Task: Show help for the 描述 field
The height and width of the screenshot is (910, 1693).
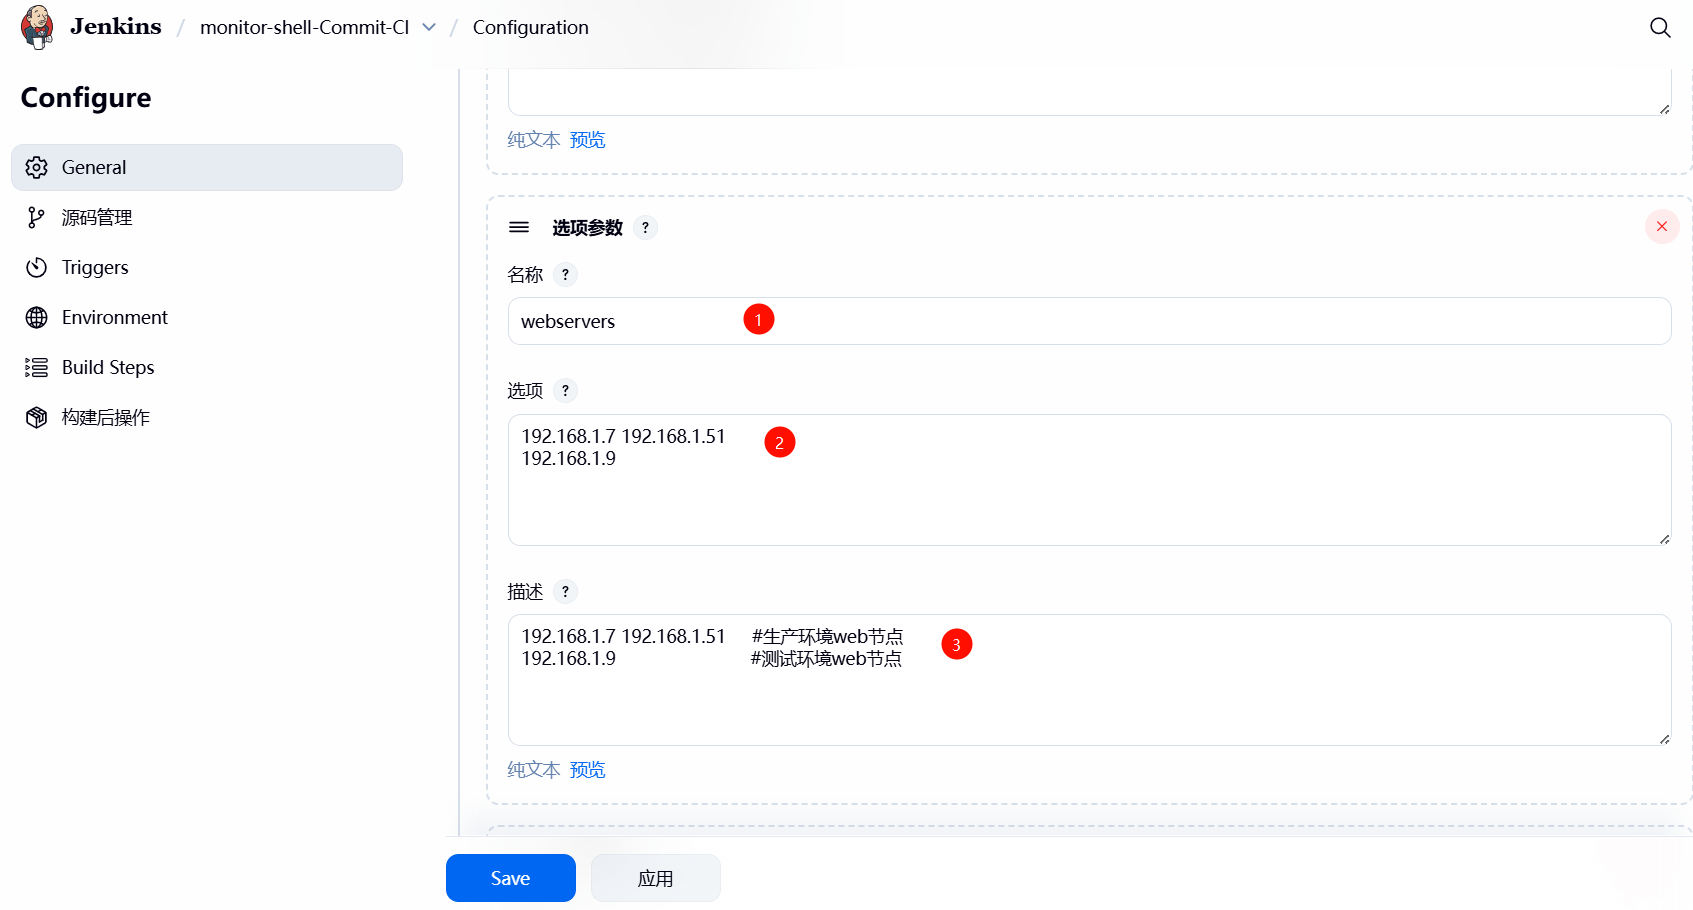Action: coord(565,592)
